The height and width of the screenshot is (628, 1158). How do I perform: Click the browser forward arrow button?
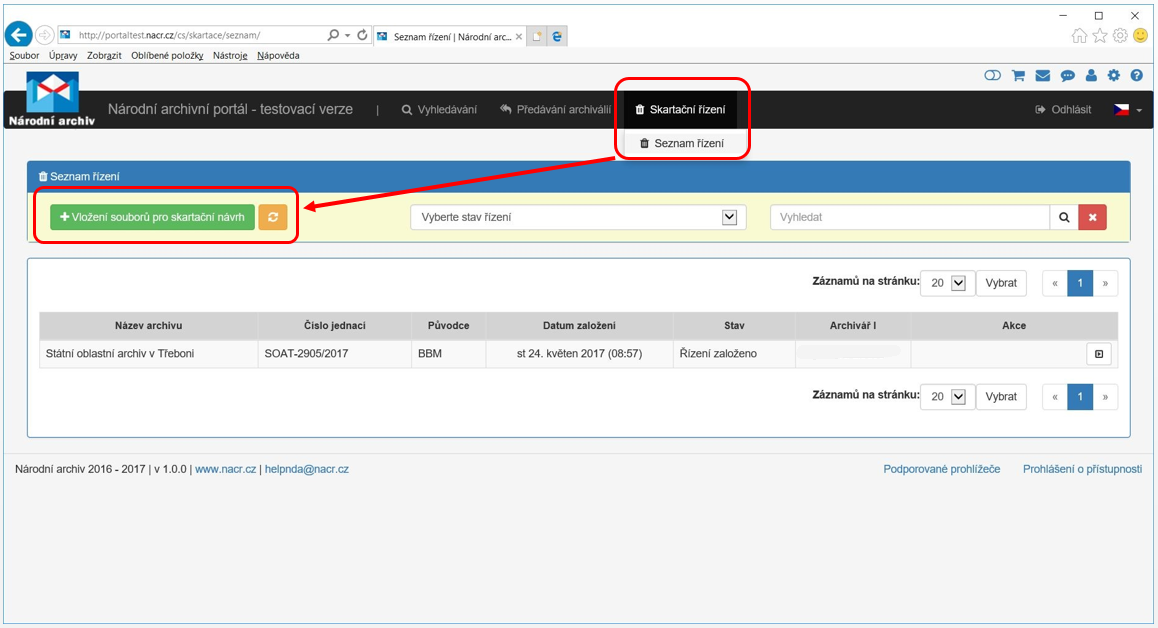[x=44, y=35]
